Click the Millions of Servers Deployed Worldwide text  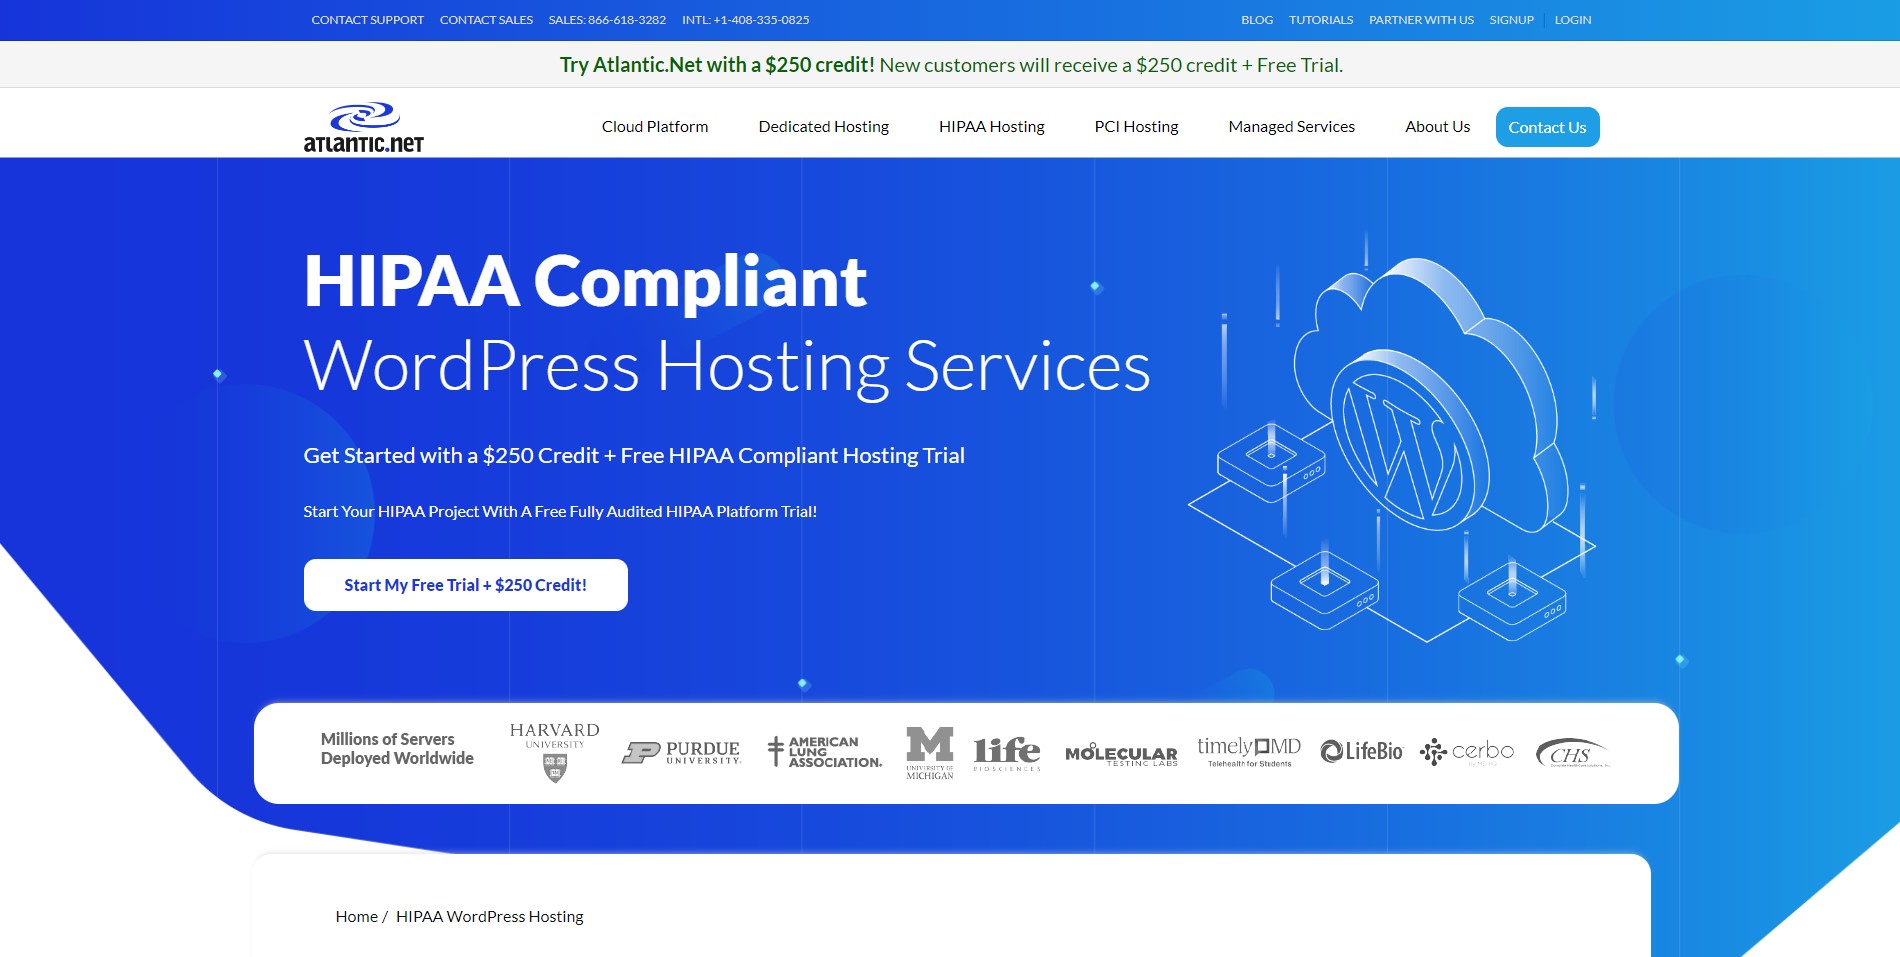point(397,748)
